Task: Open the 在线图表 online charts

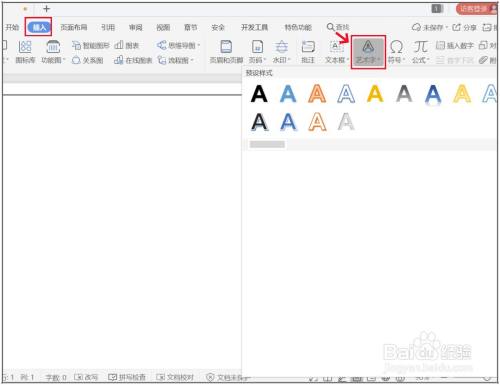Action: tap(133, 60)
